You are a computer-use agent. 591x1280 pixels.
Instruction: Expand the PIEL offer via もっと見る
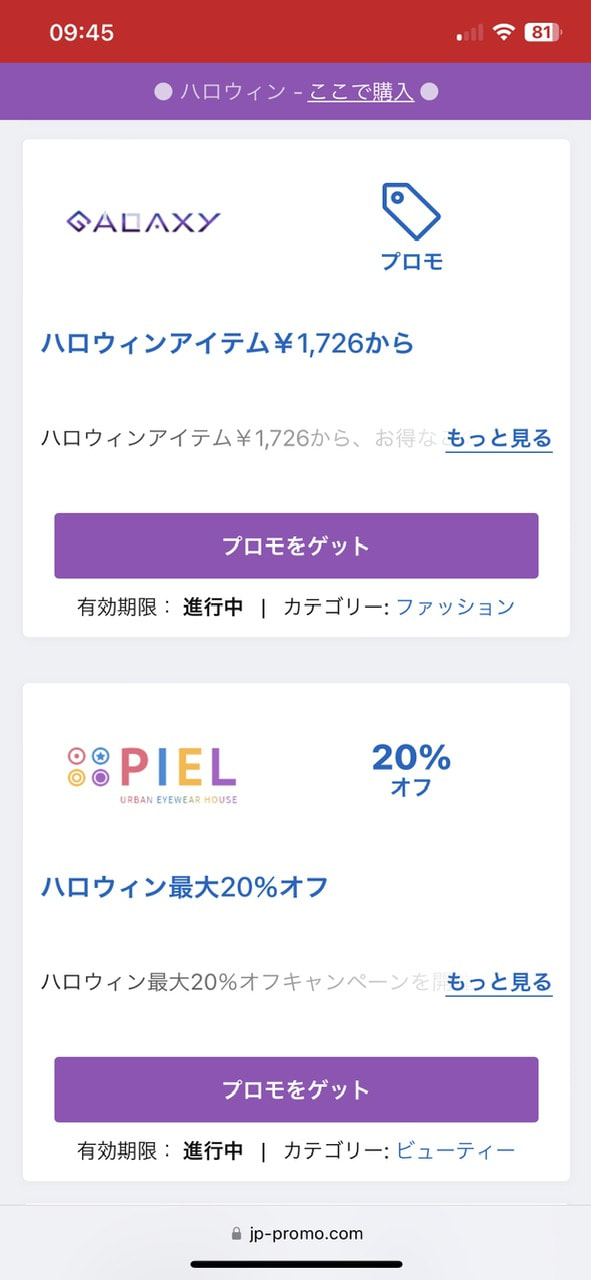tap(497, 983)
